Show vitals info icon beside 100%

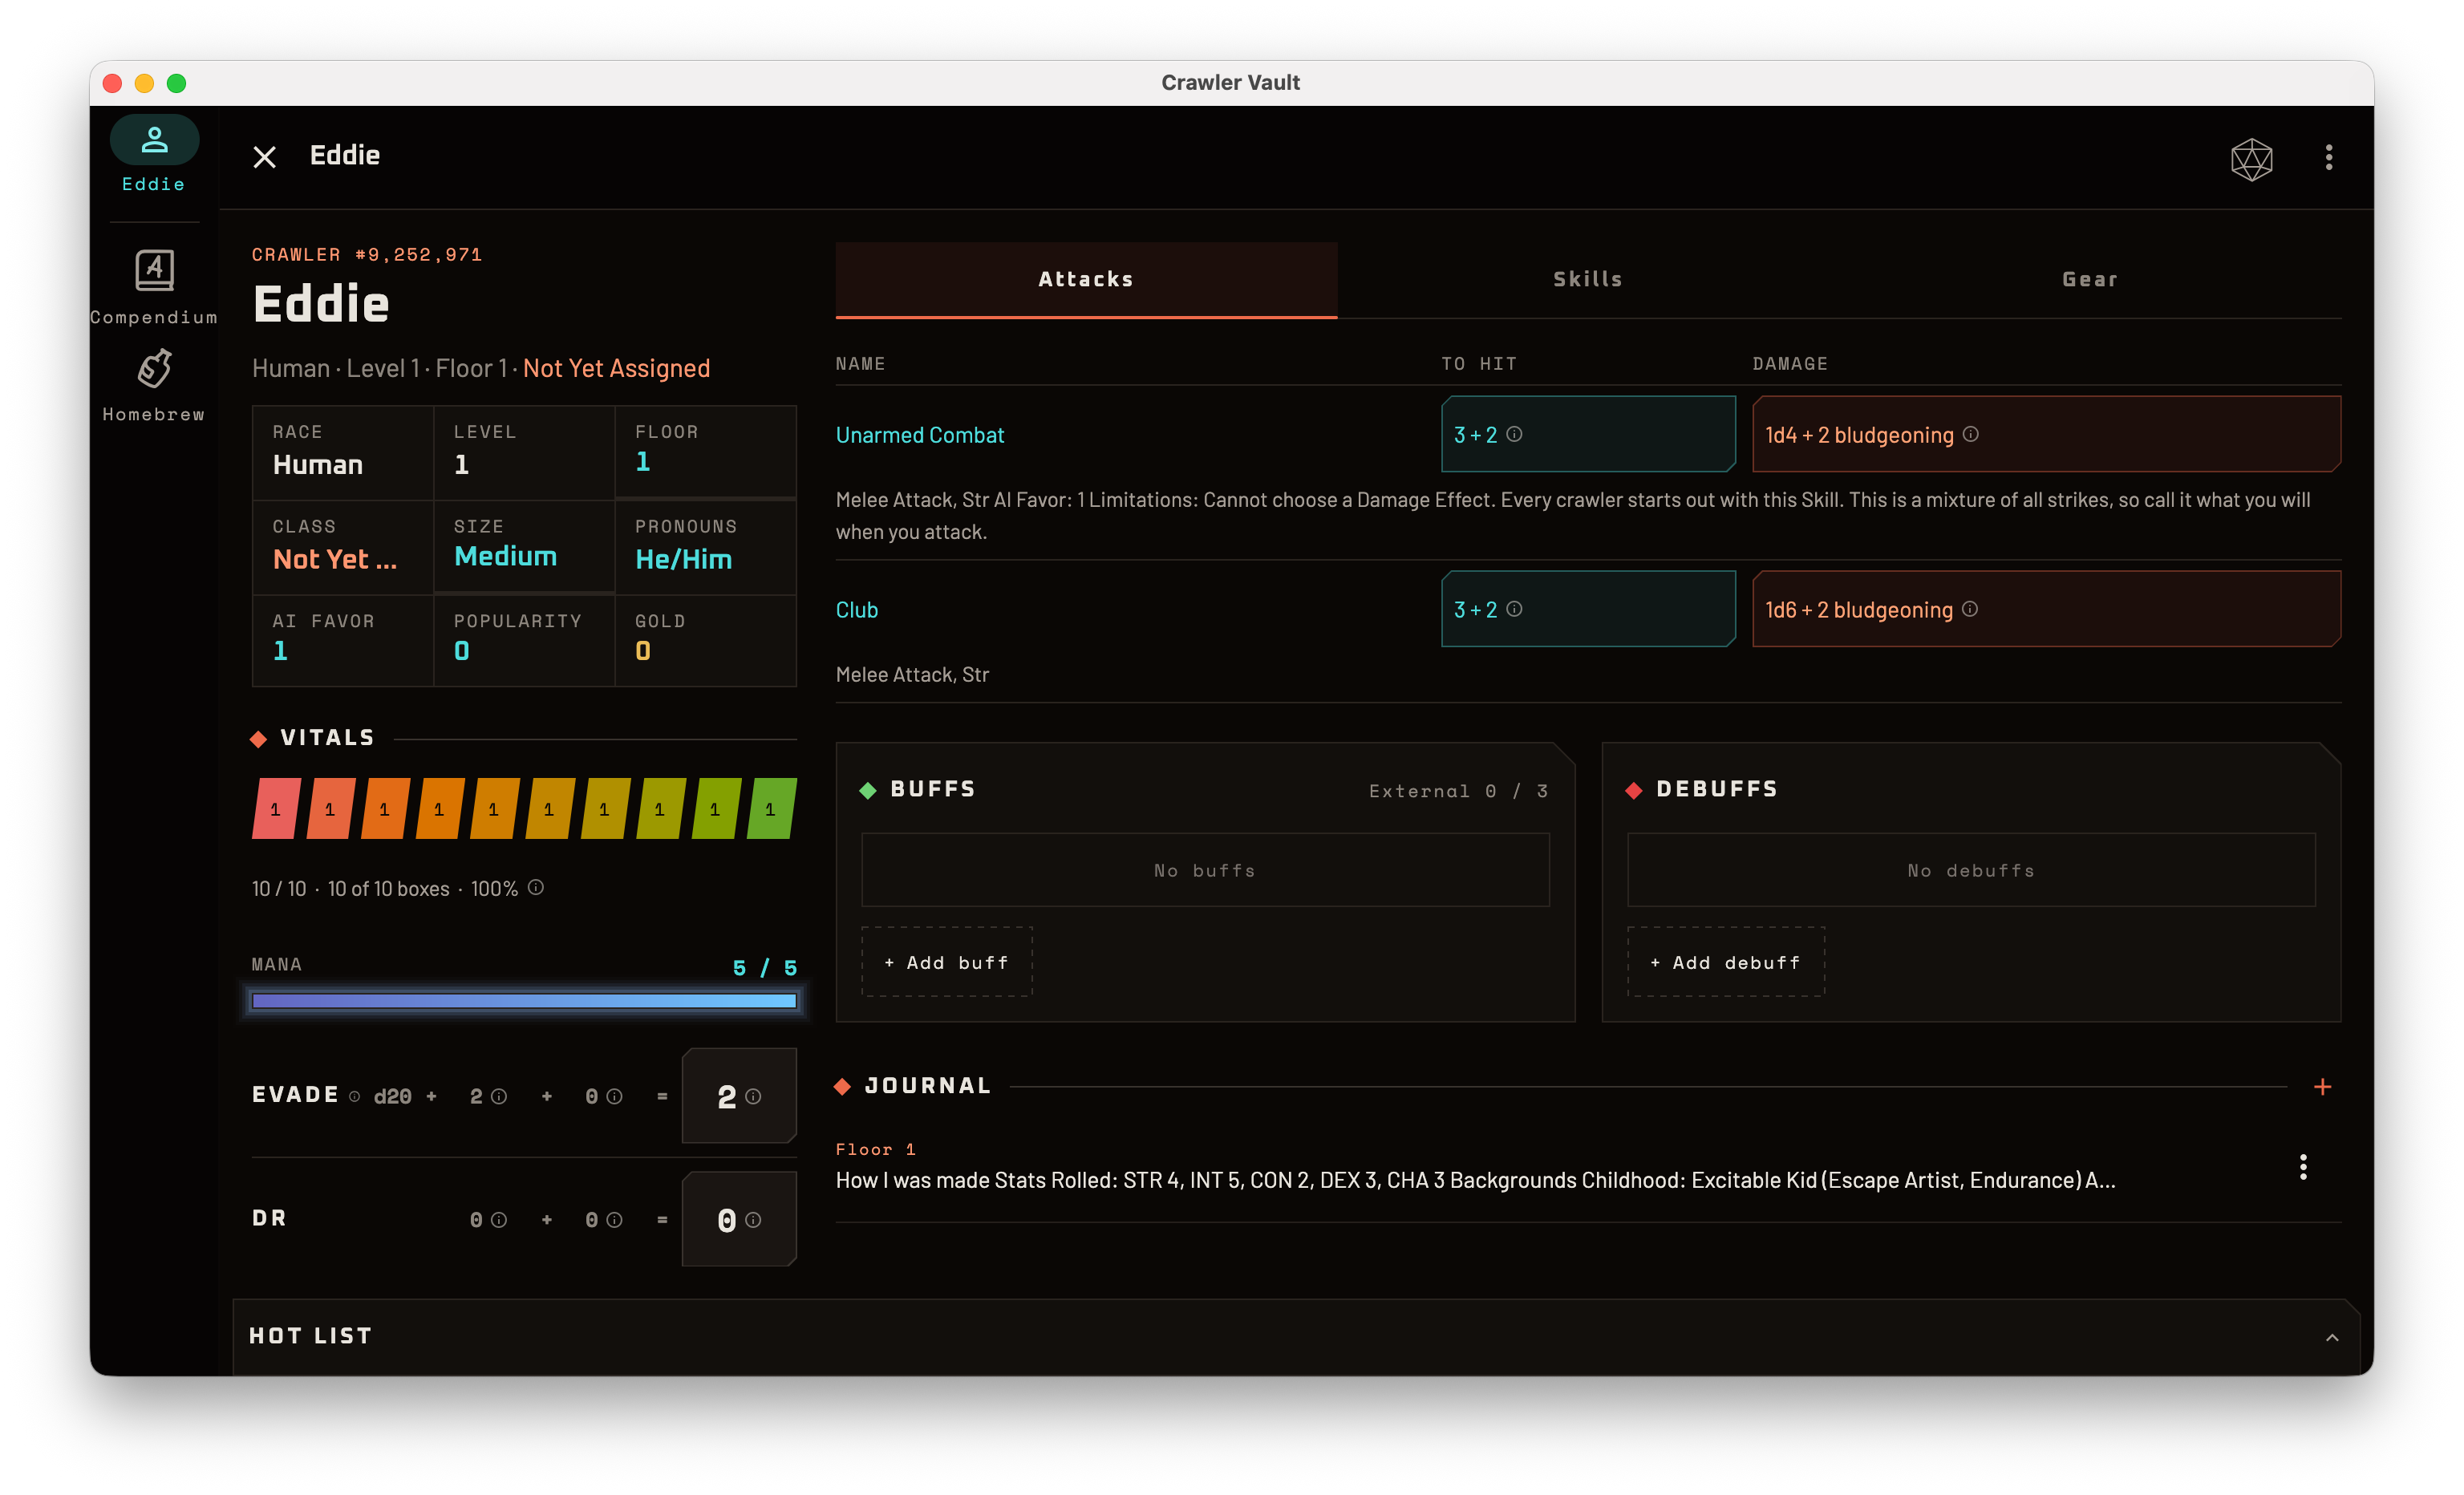[x=536, y=887]
